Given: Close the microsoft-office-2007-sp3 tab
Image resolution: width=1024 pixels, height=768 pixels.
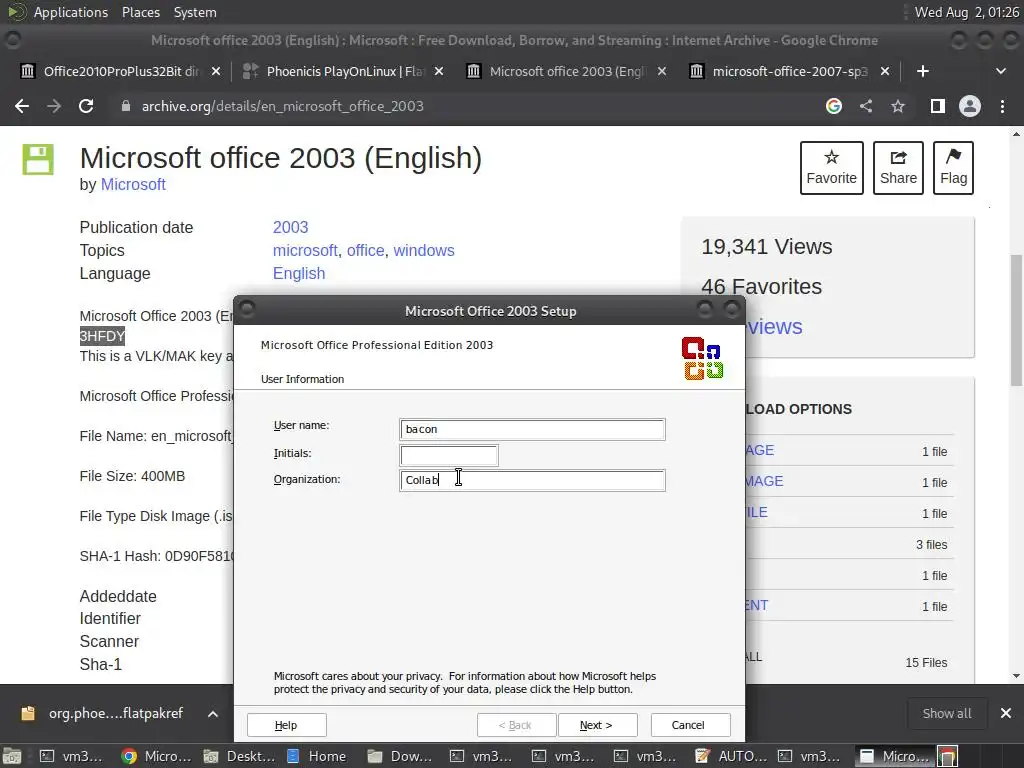Looking at the screenshot, I should (x=885, y=71).
